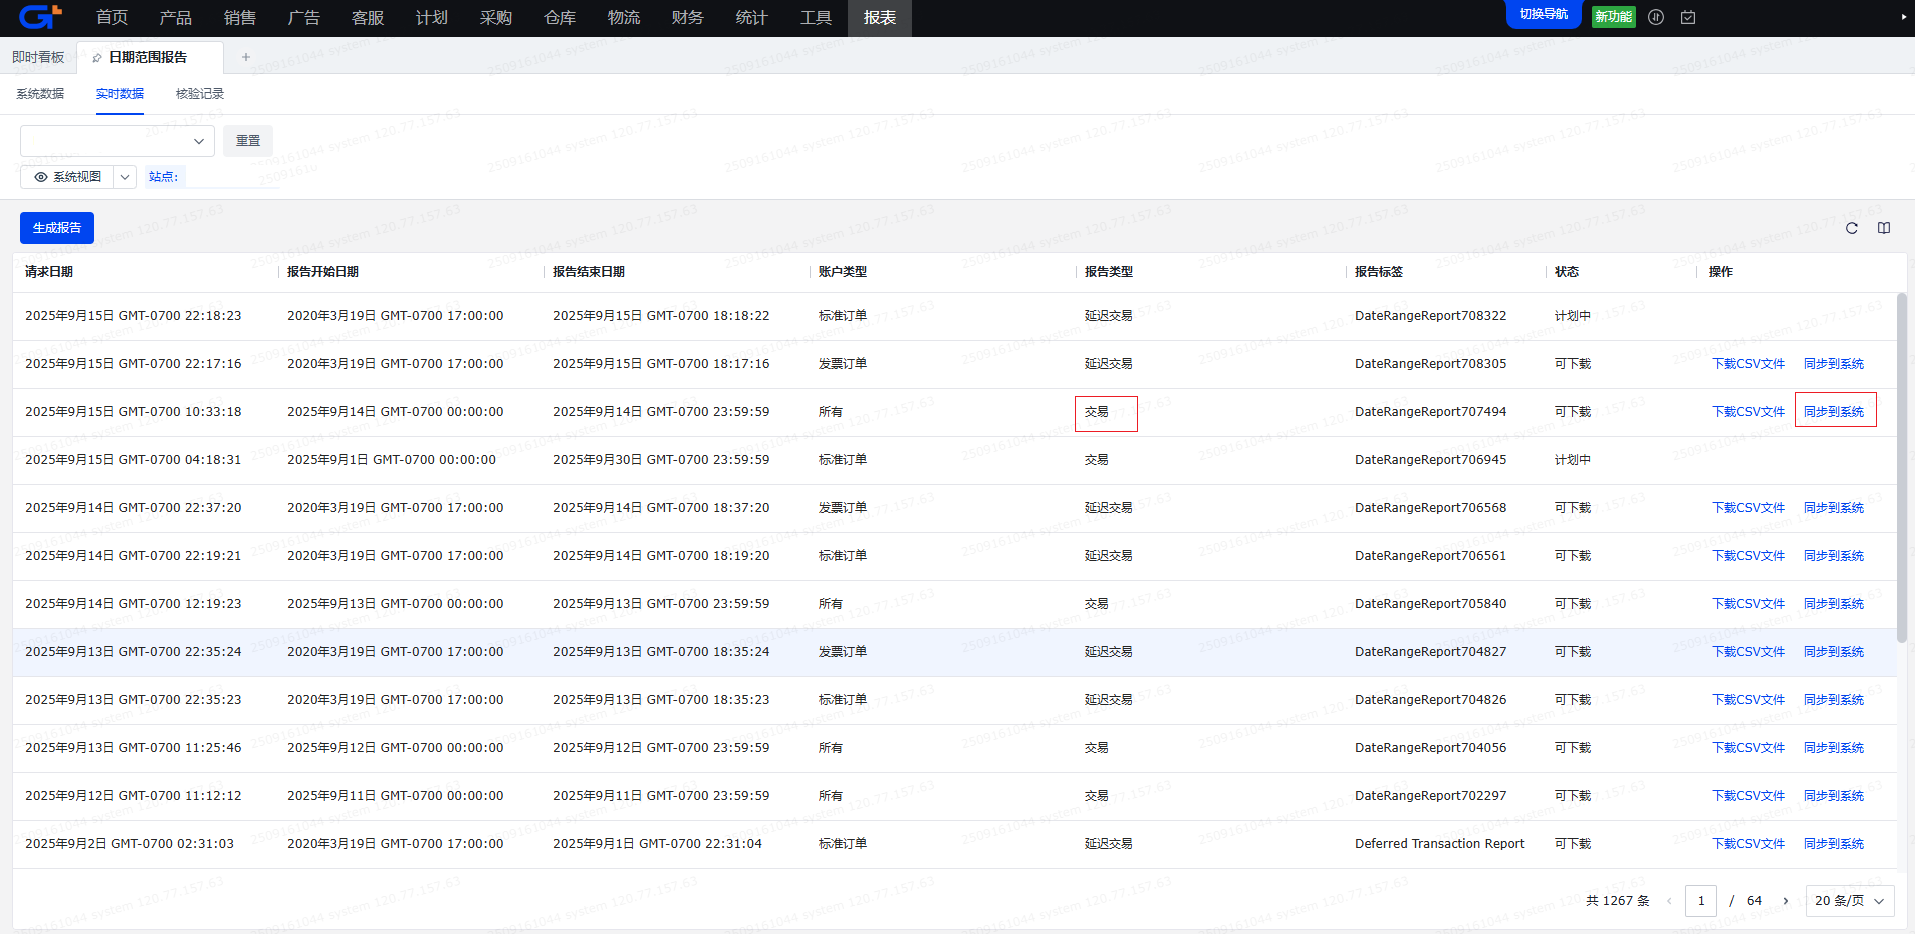This screenshot has height=934, width=1915.
Task: Download CSV for DateRangeReport708305
Action: (x=1748, y=364)
